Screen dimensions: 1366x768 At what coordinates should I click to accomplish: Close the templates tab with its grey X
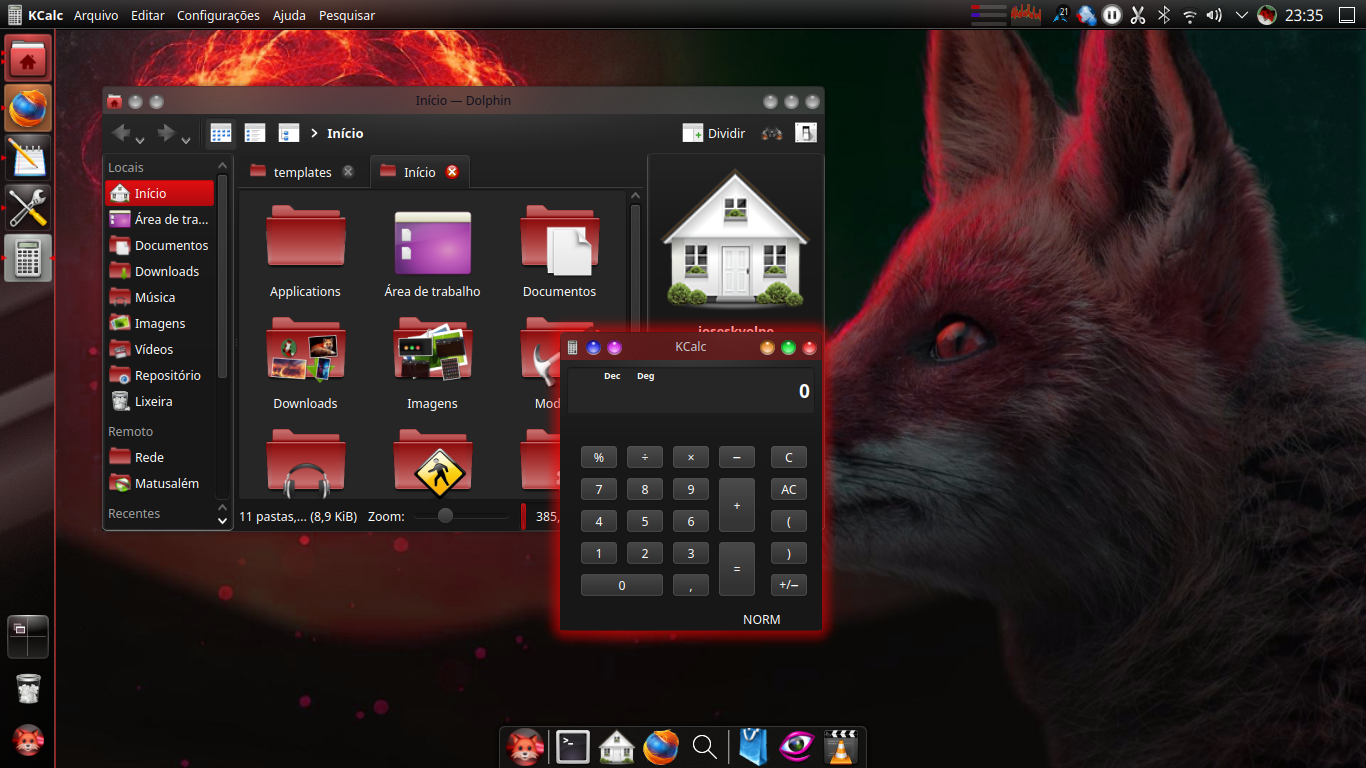[x=348, y=172]
